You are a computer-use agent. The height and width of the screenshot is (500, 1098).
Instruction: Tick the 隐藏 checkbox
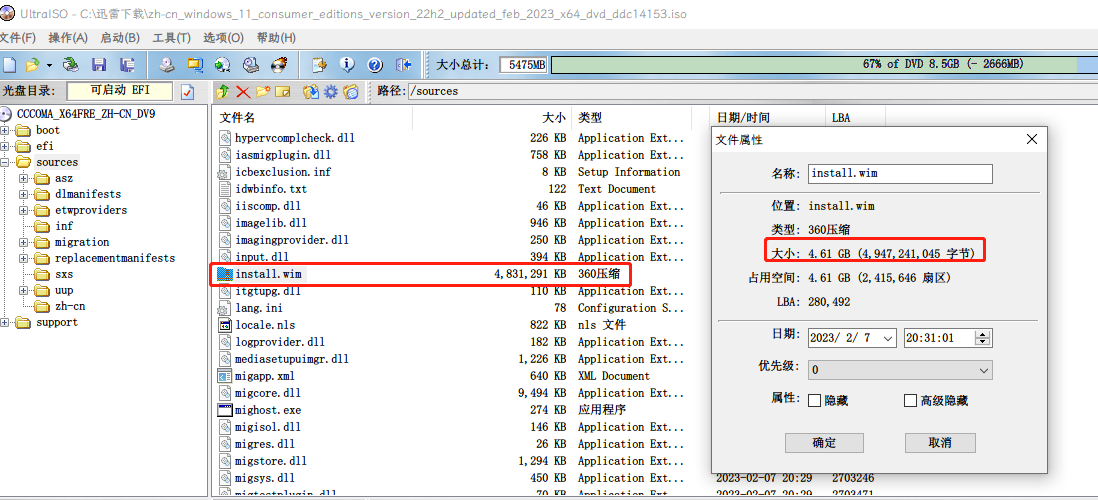814,401
